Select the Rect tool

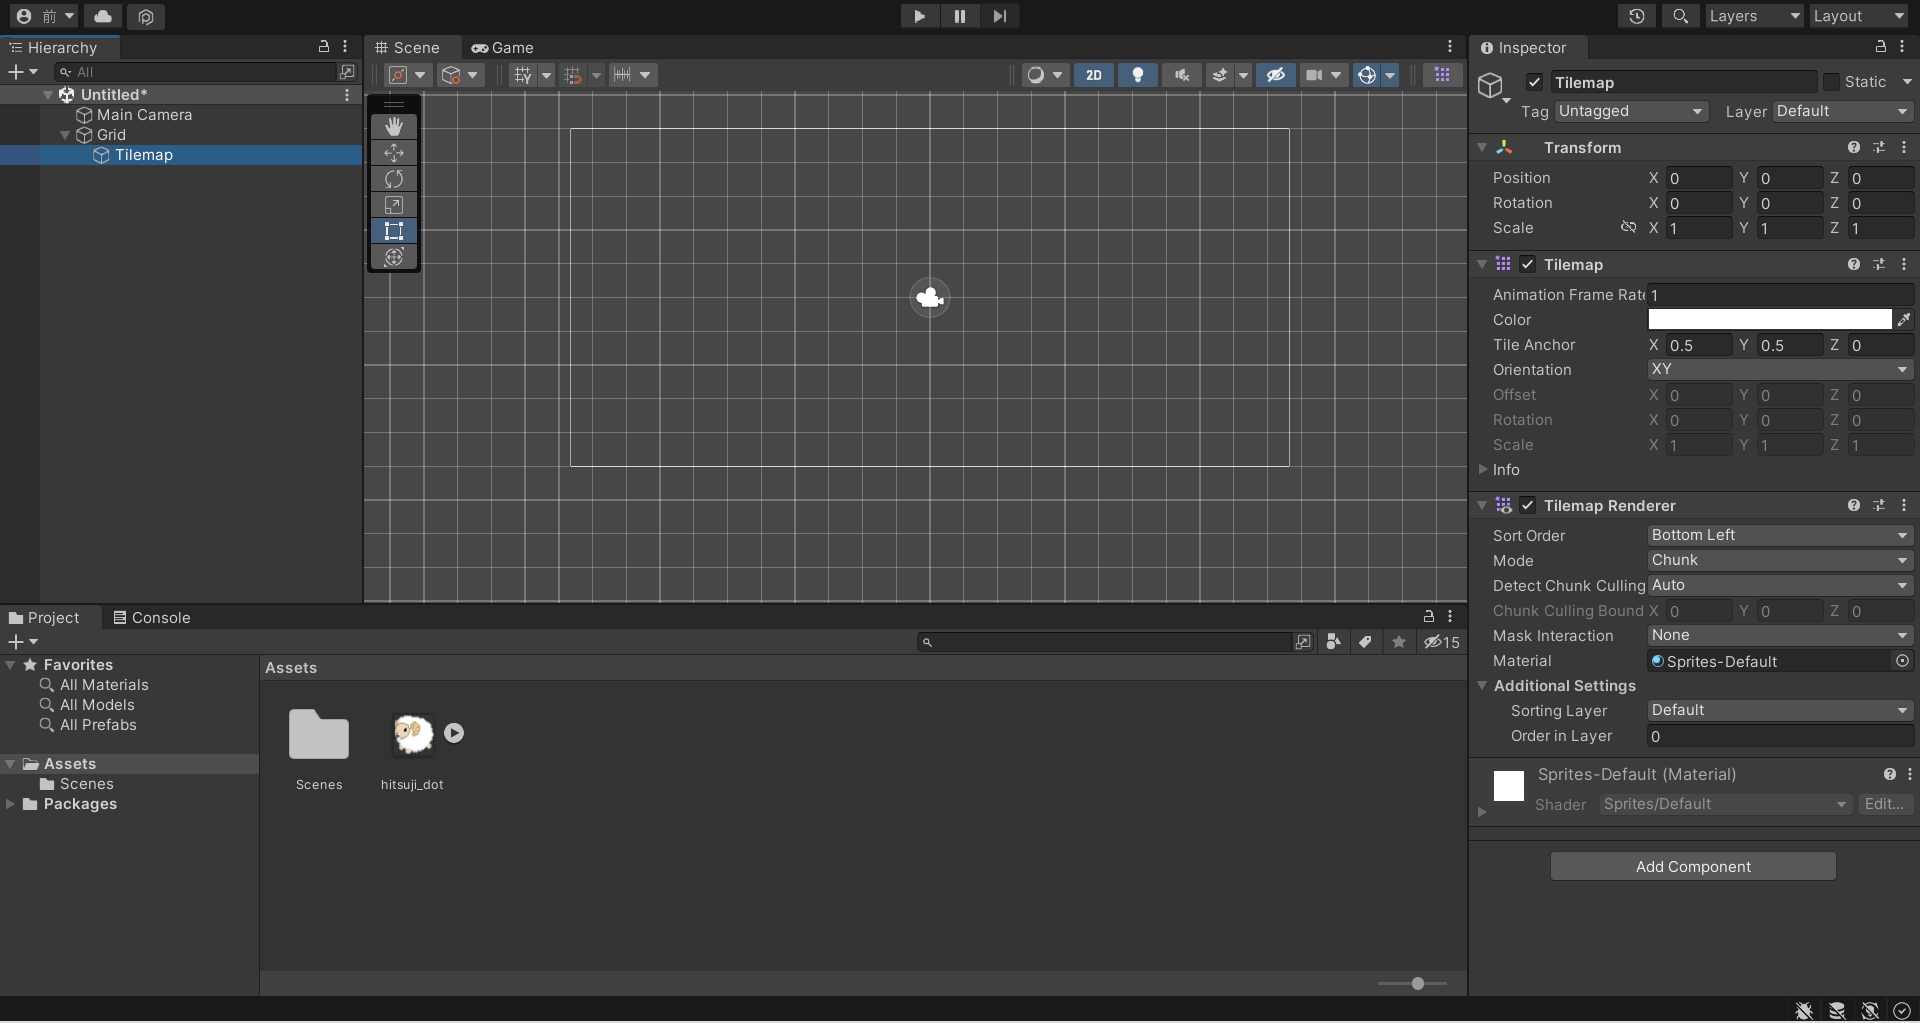394,231
